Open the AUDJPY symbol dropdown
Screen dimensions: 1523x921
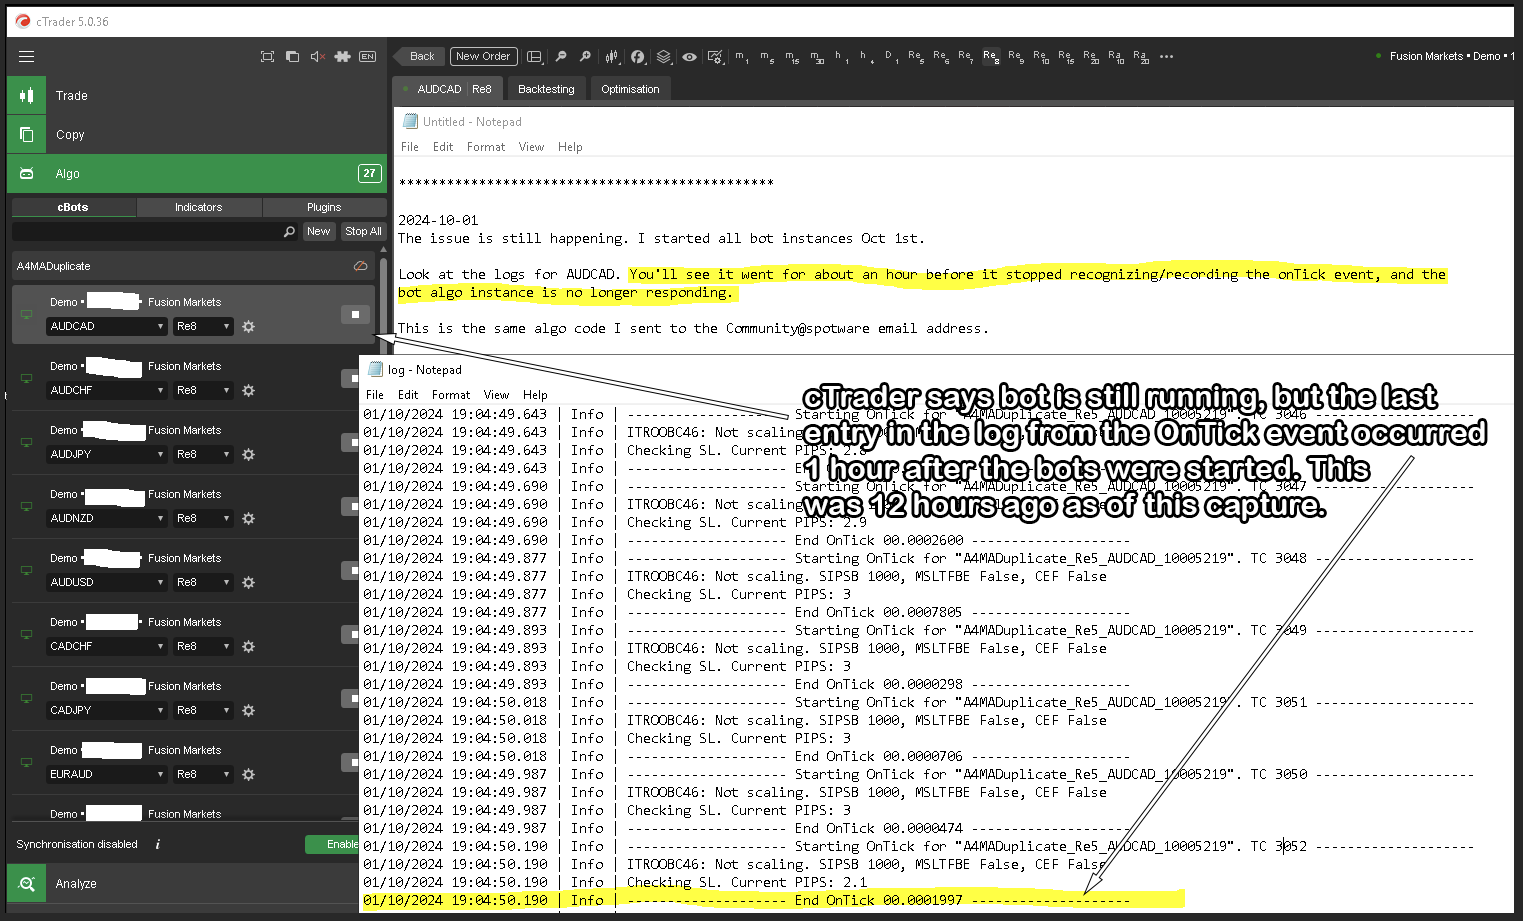point(107,454)
